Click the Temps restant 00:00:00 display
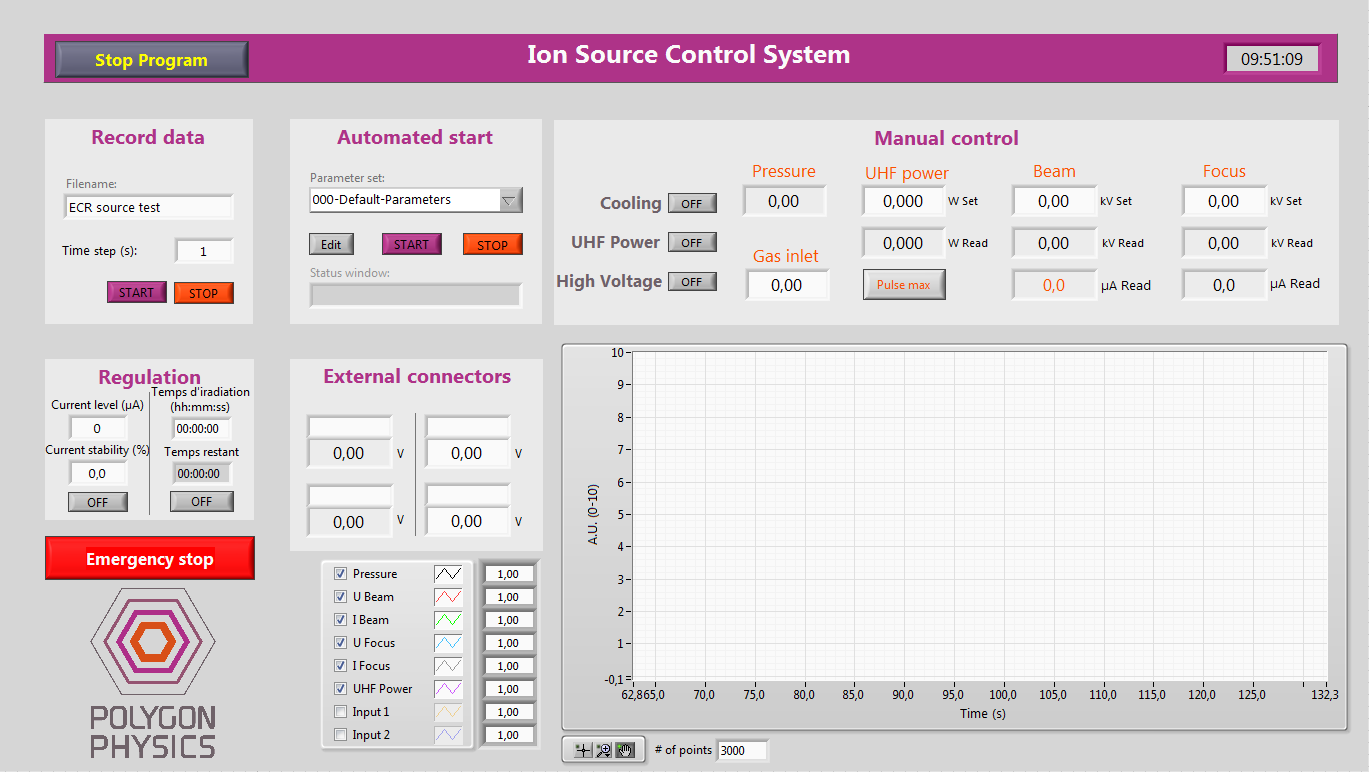Screen dimensions: 1369x772 click(x=201, y=474)
